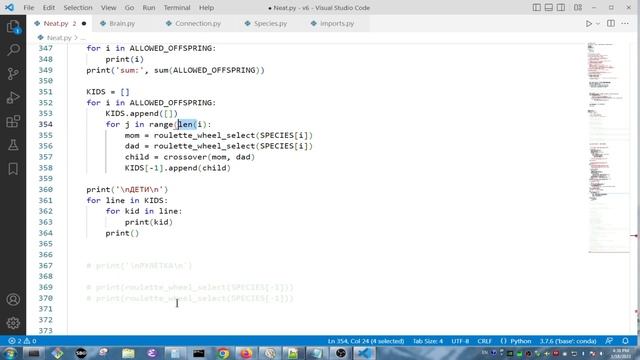Select the 3.7.6 conda interpreter
The width and height of the screenshot is (640, 360).
(568, 341)
